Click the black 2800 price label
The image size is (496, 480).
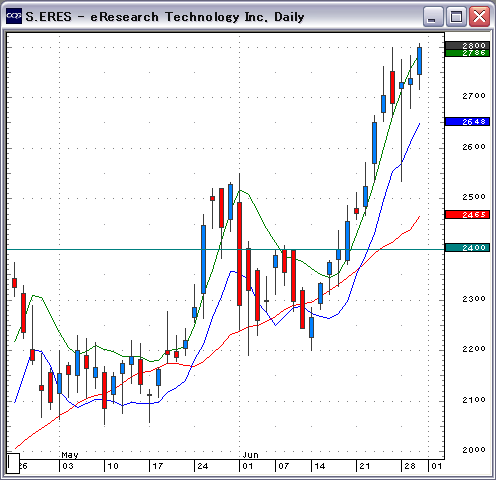tap(467, 45)
